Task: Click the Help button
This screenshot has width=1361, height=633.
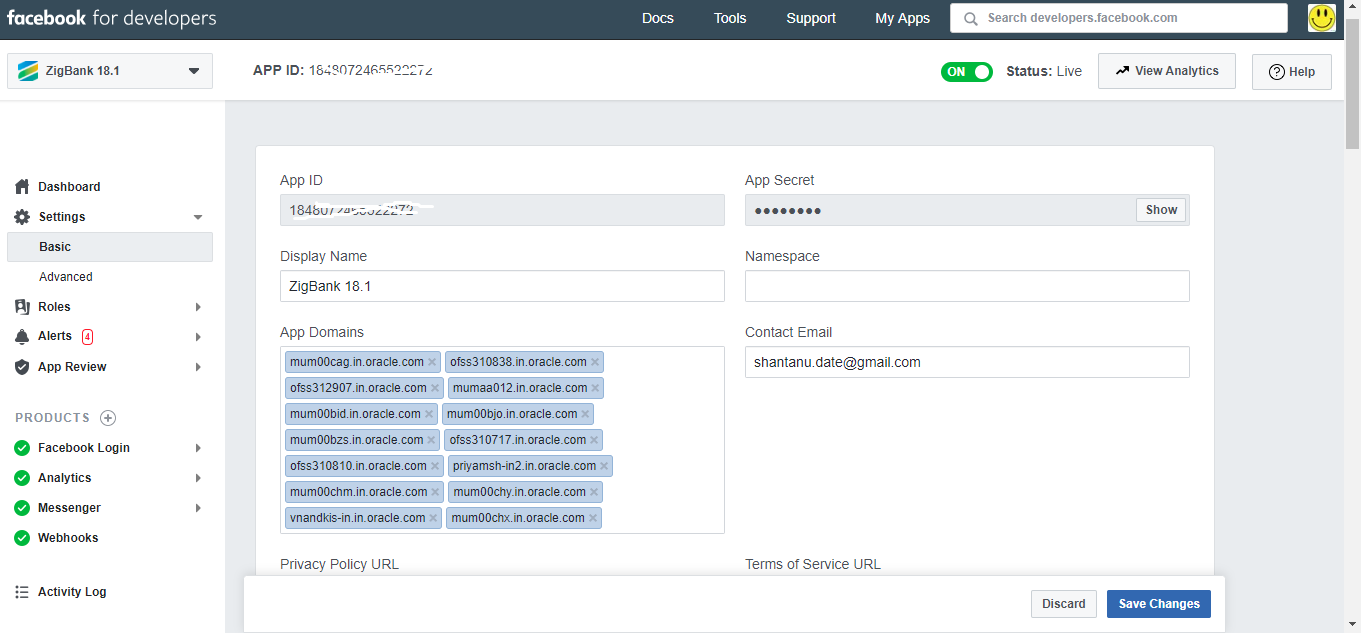Action: pyautogui.click(x=1291, y=72)
